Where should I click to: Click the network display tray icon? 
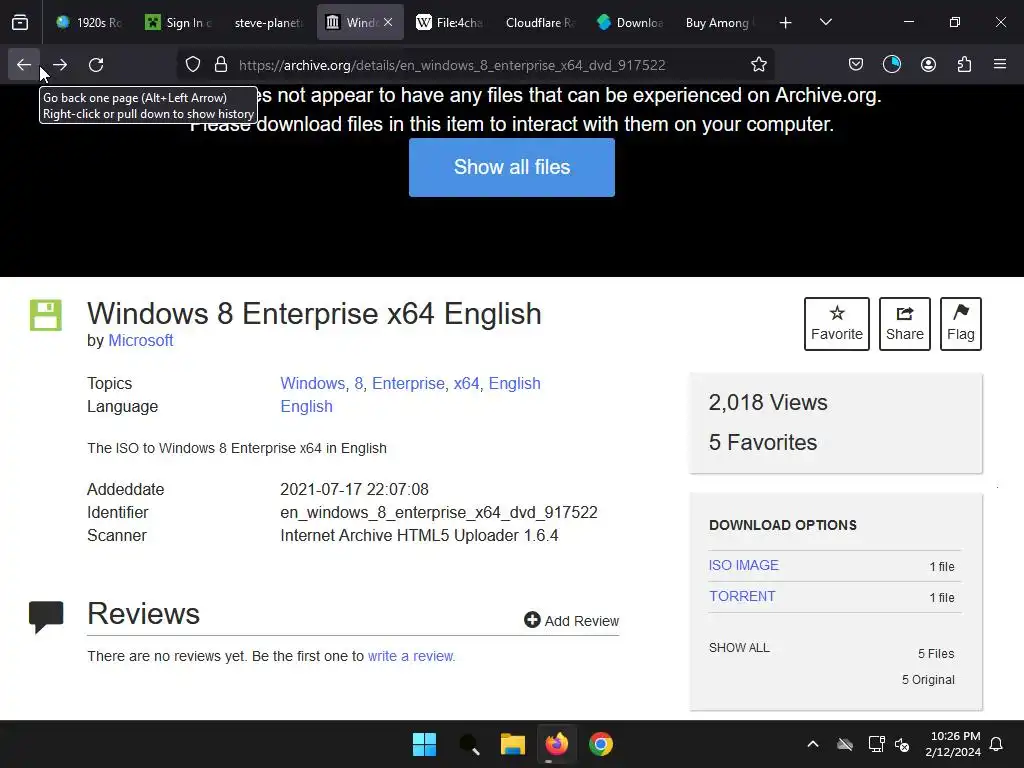876,744
